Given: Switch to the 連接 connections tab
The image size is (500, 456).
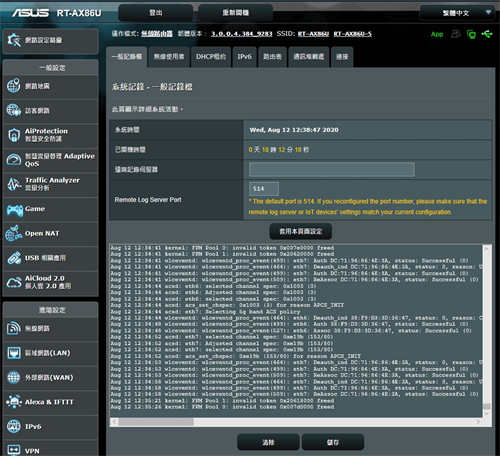Looking at the screenshot, I should point(342,57).
